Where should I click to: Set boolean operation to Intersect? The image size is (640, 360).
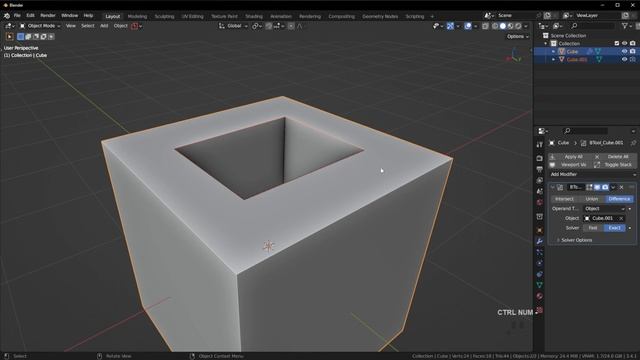click(564, 199)
